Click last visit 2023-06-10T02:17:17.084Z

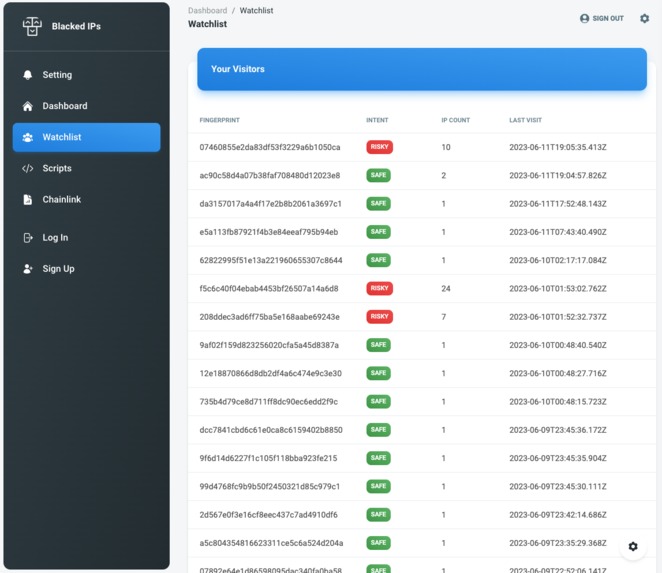[x=558, y=261]
